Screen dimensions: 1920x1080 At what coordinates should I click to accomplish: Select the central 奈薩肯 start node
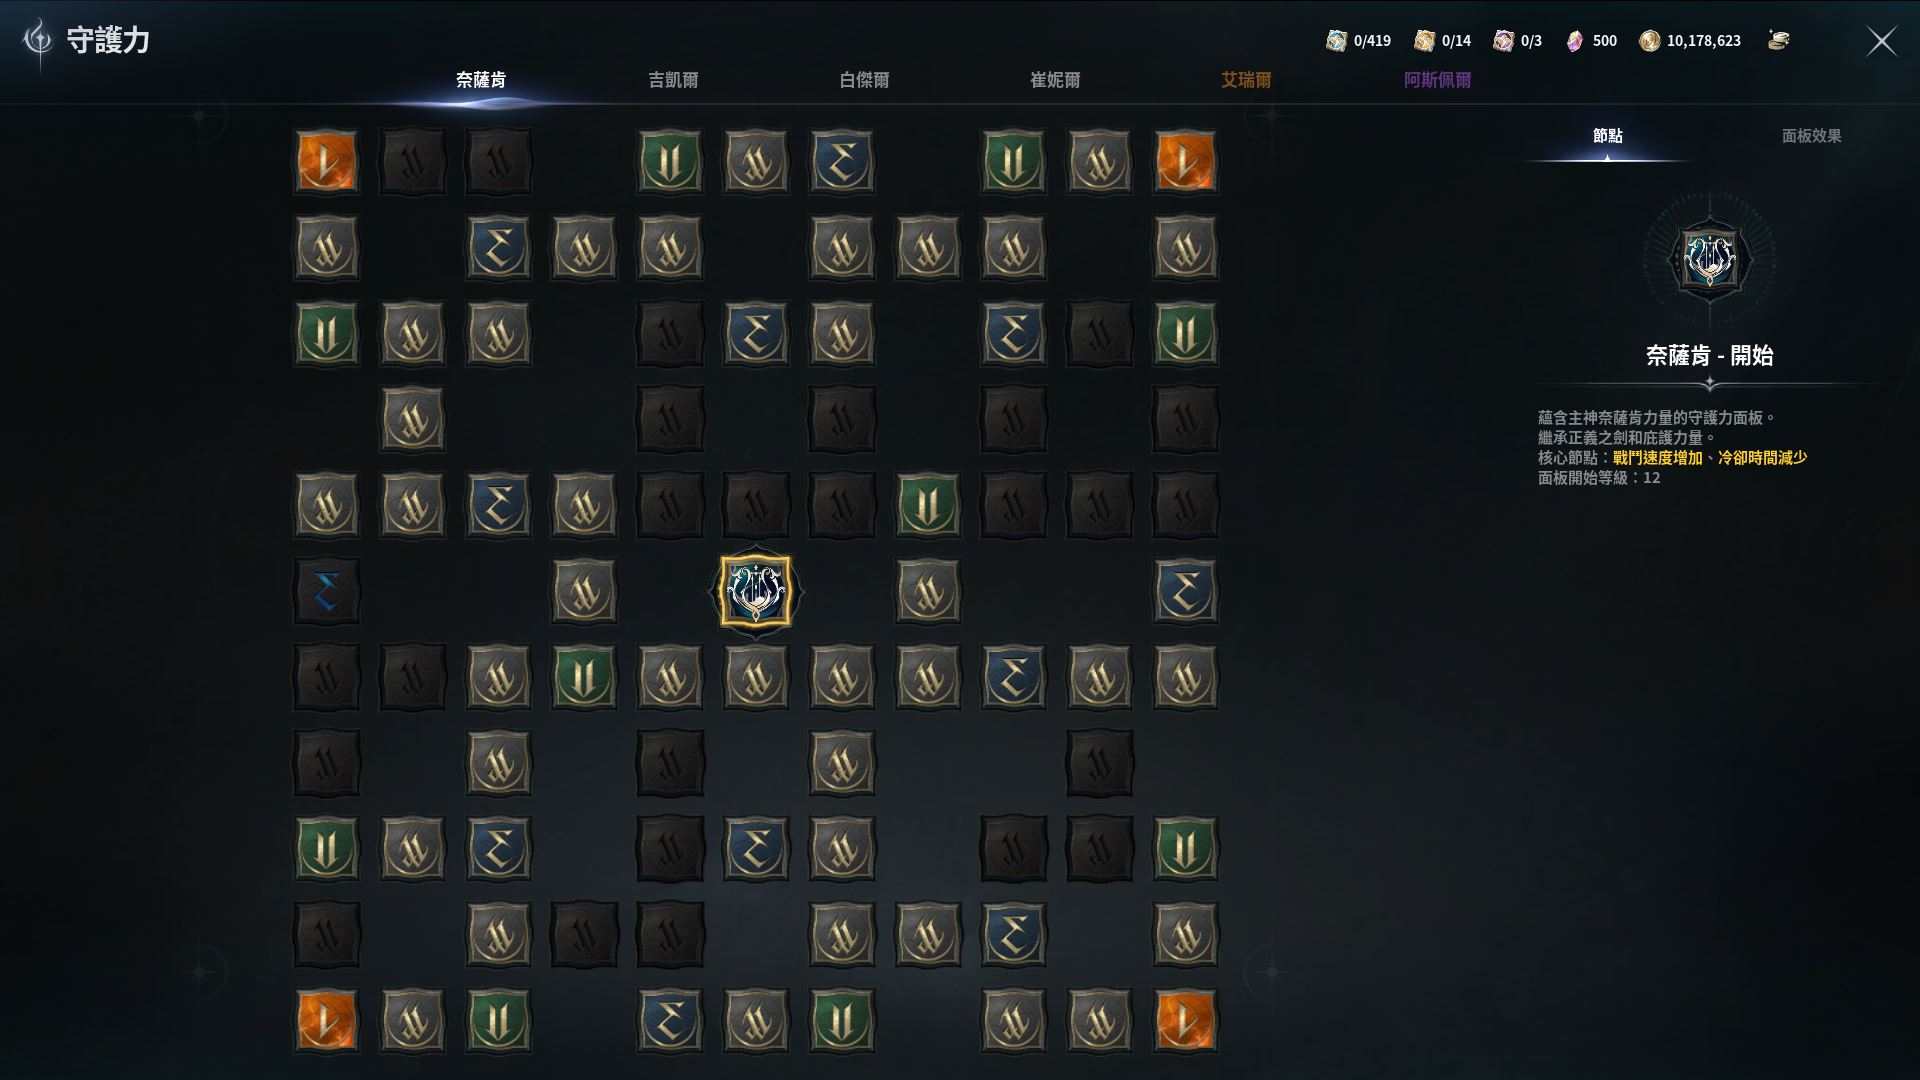pyautogui.click(x=755, y=591)
